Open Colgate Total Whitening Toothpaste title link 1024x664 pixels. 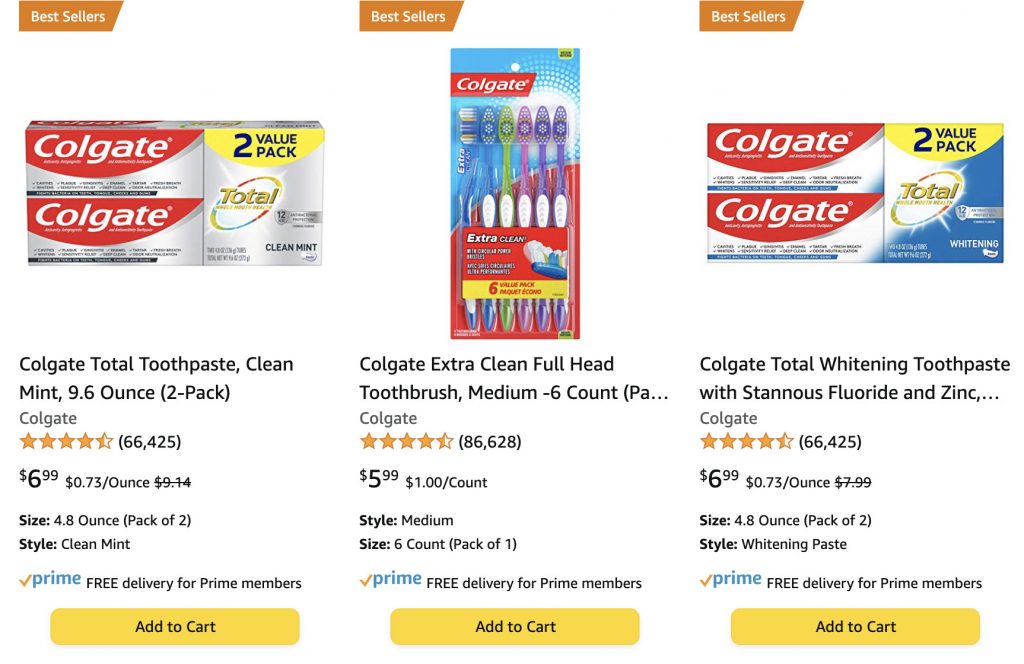pyautogui.click(x=854, y=378)
